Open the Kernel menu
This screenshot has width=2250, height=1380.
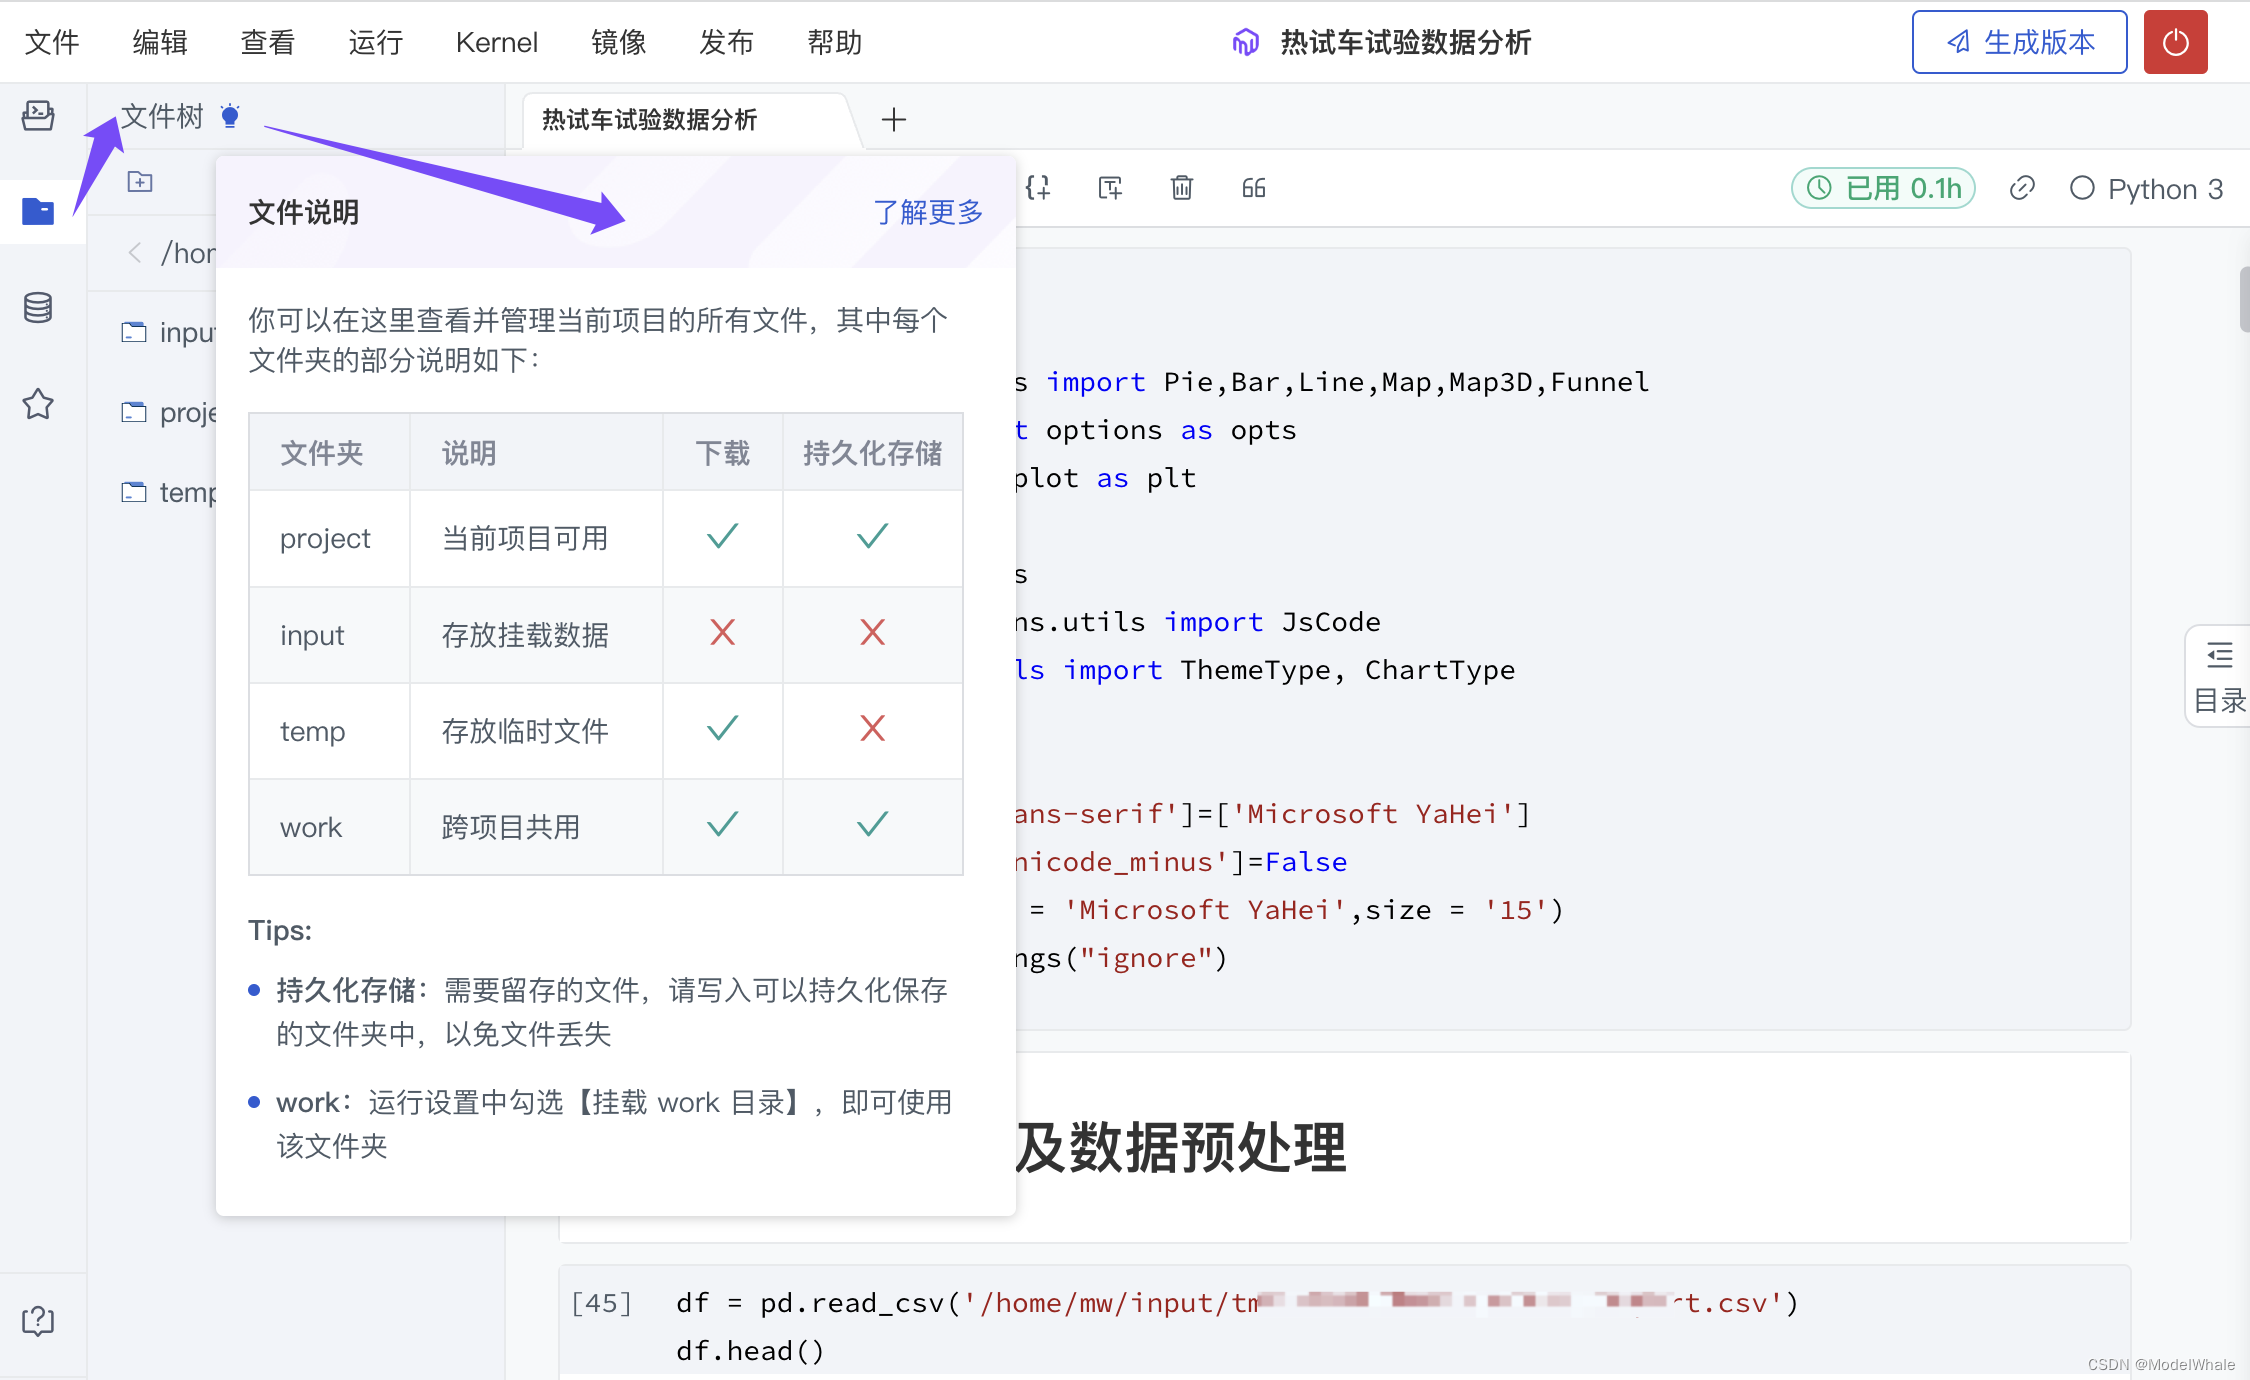pos(496,42)
